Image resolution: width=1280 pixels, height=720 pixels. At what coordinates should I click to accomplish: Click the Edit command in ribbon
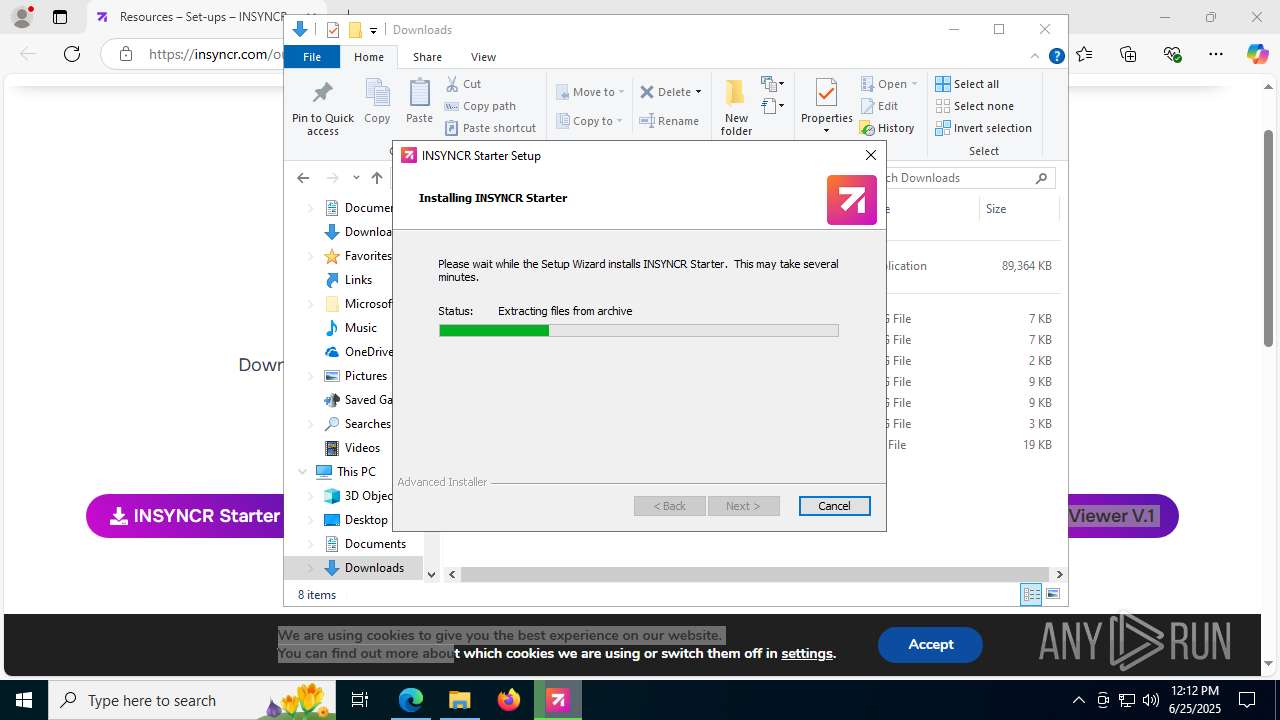coord(879,106)
